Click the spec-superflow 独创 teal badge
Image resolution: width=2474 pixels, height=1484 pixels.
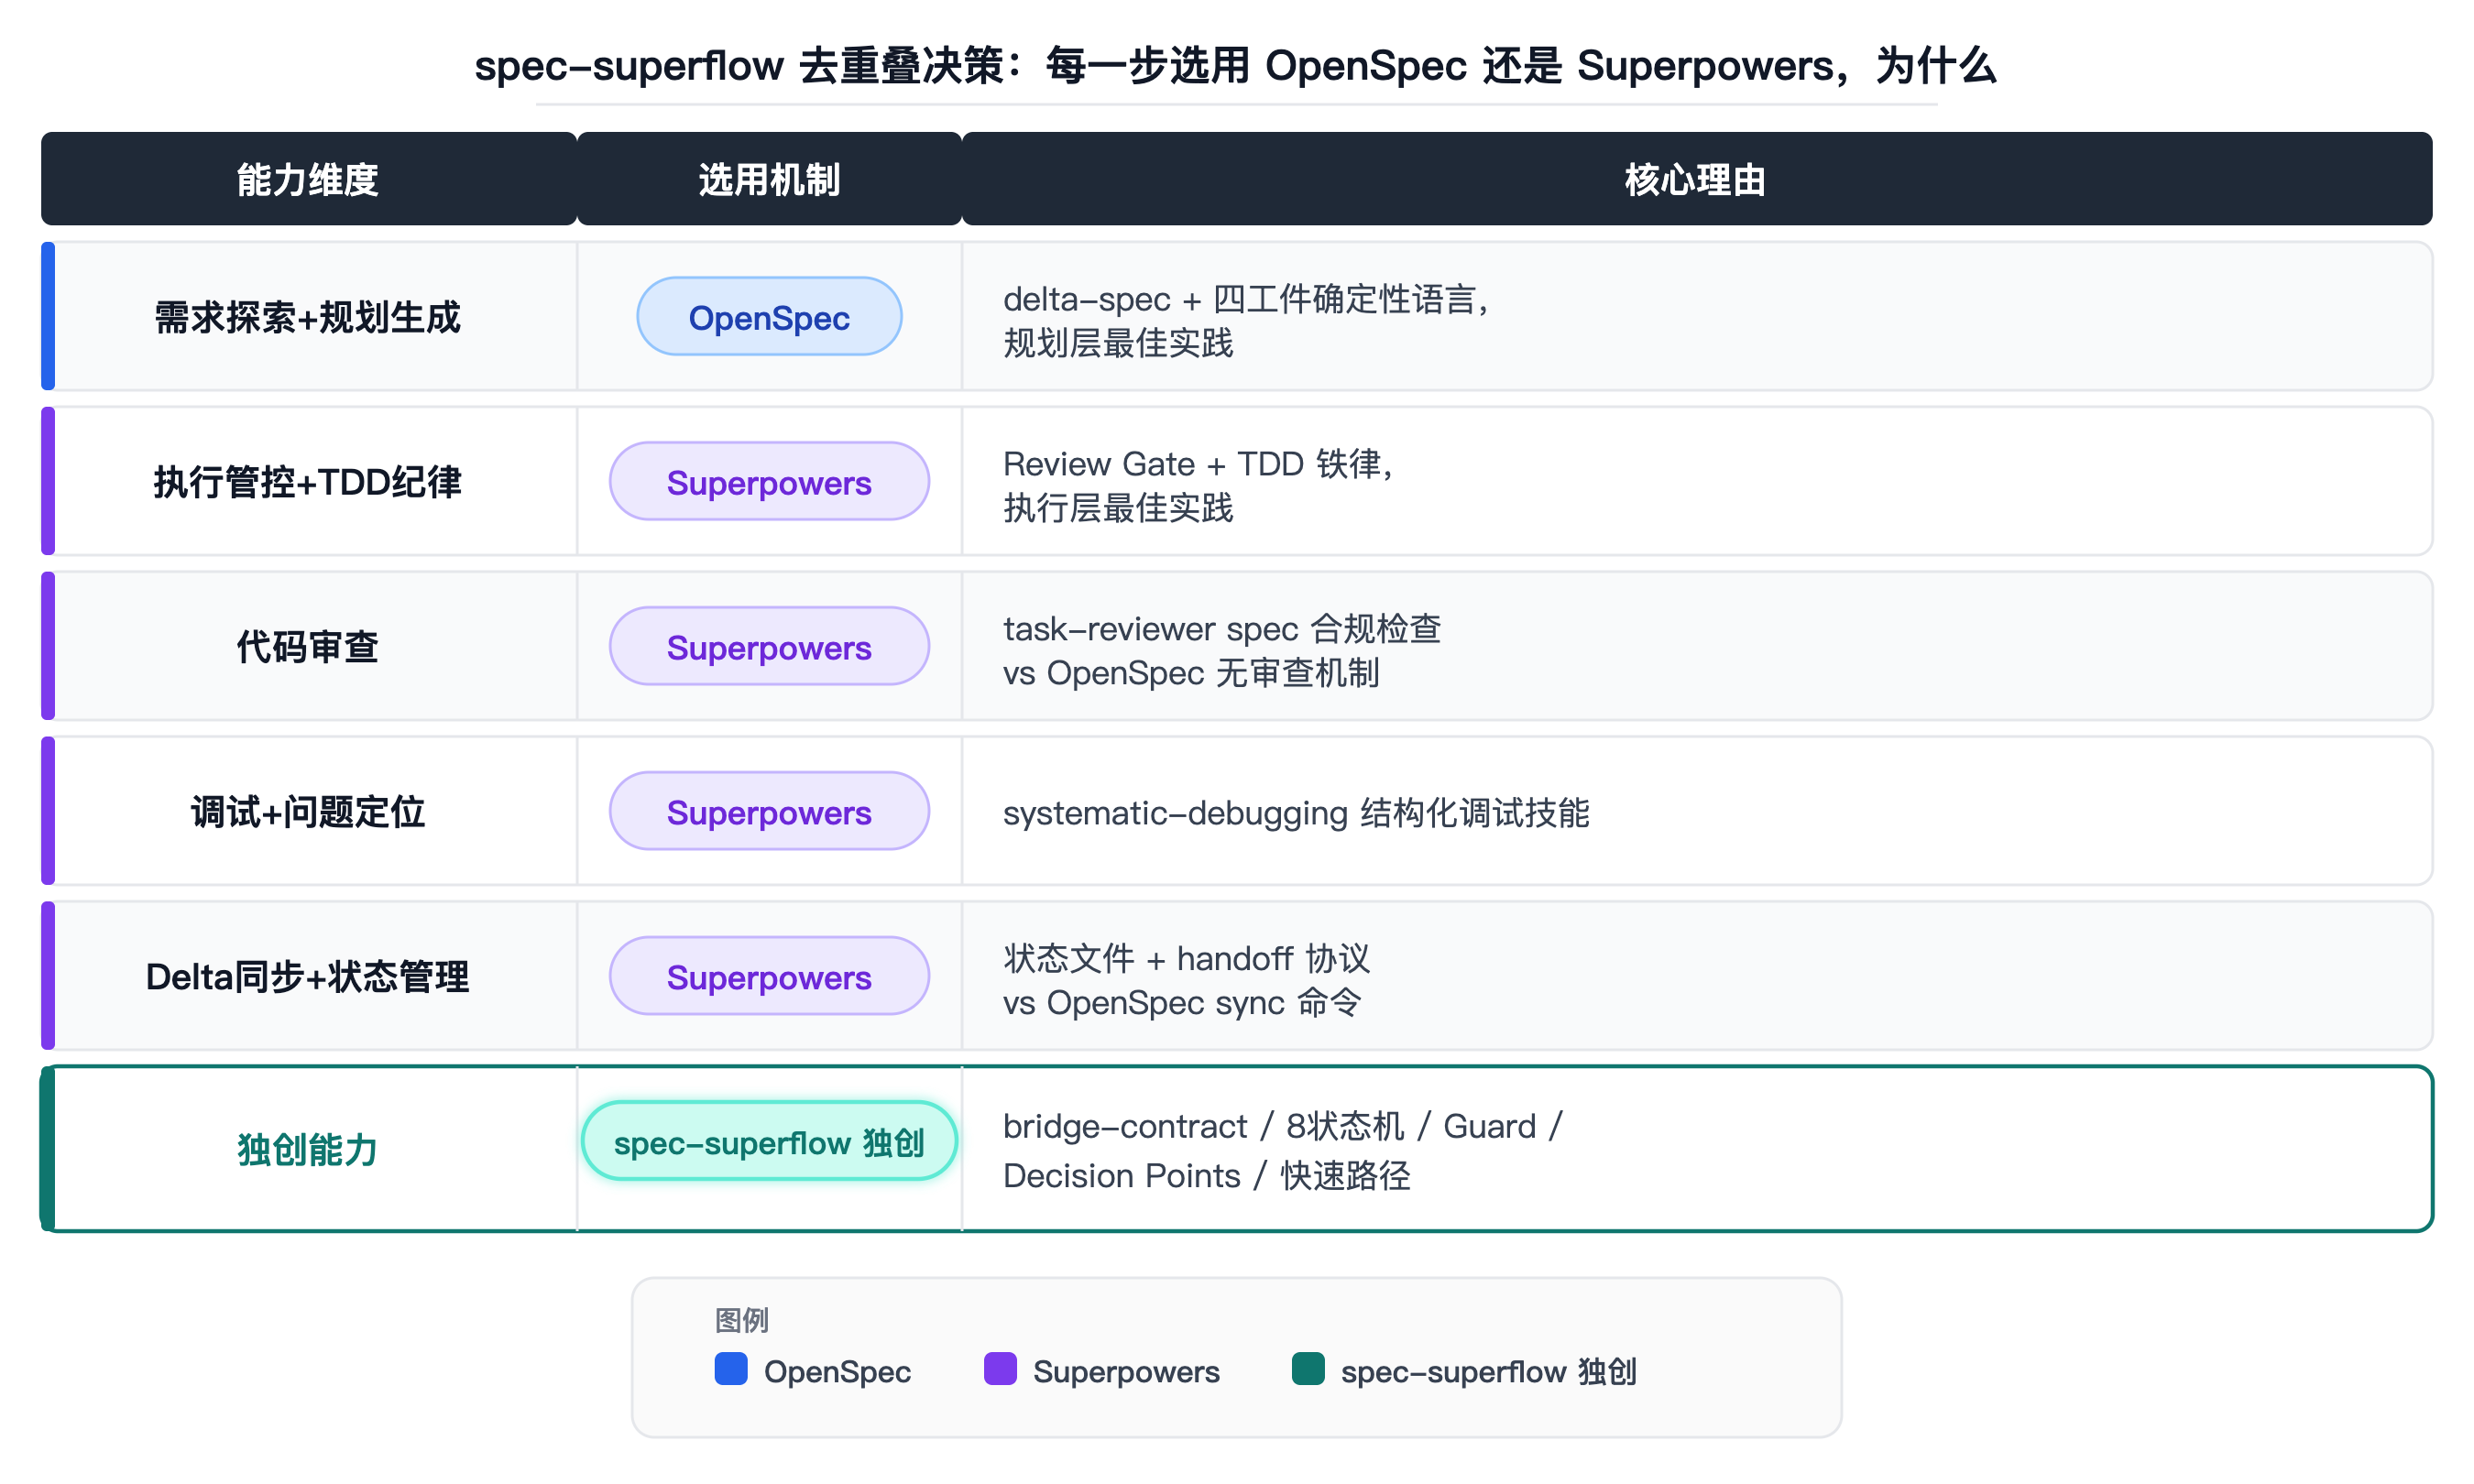point(769,1142)
